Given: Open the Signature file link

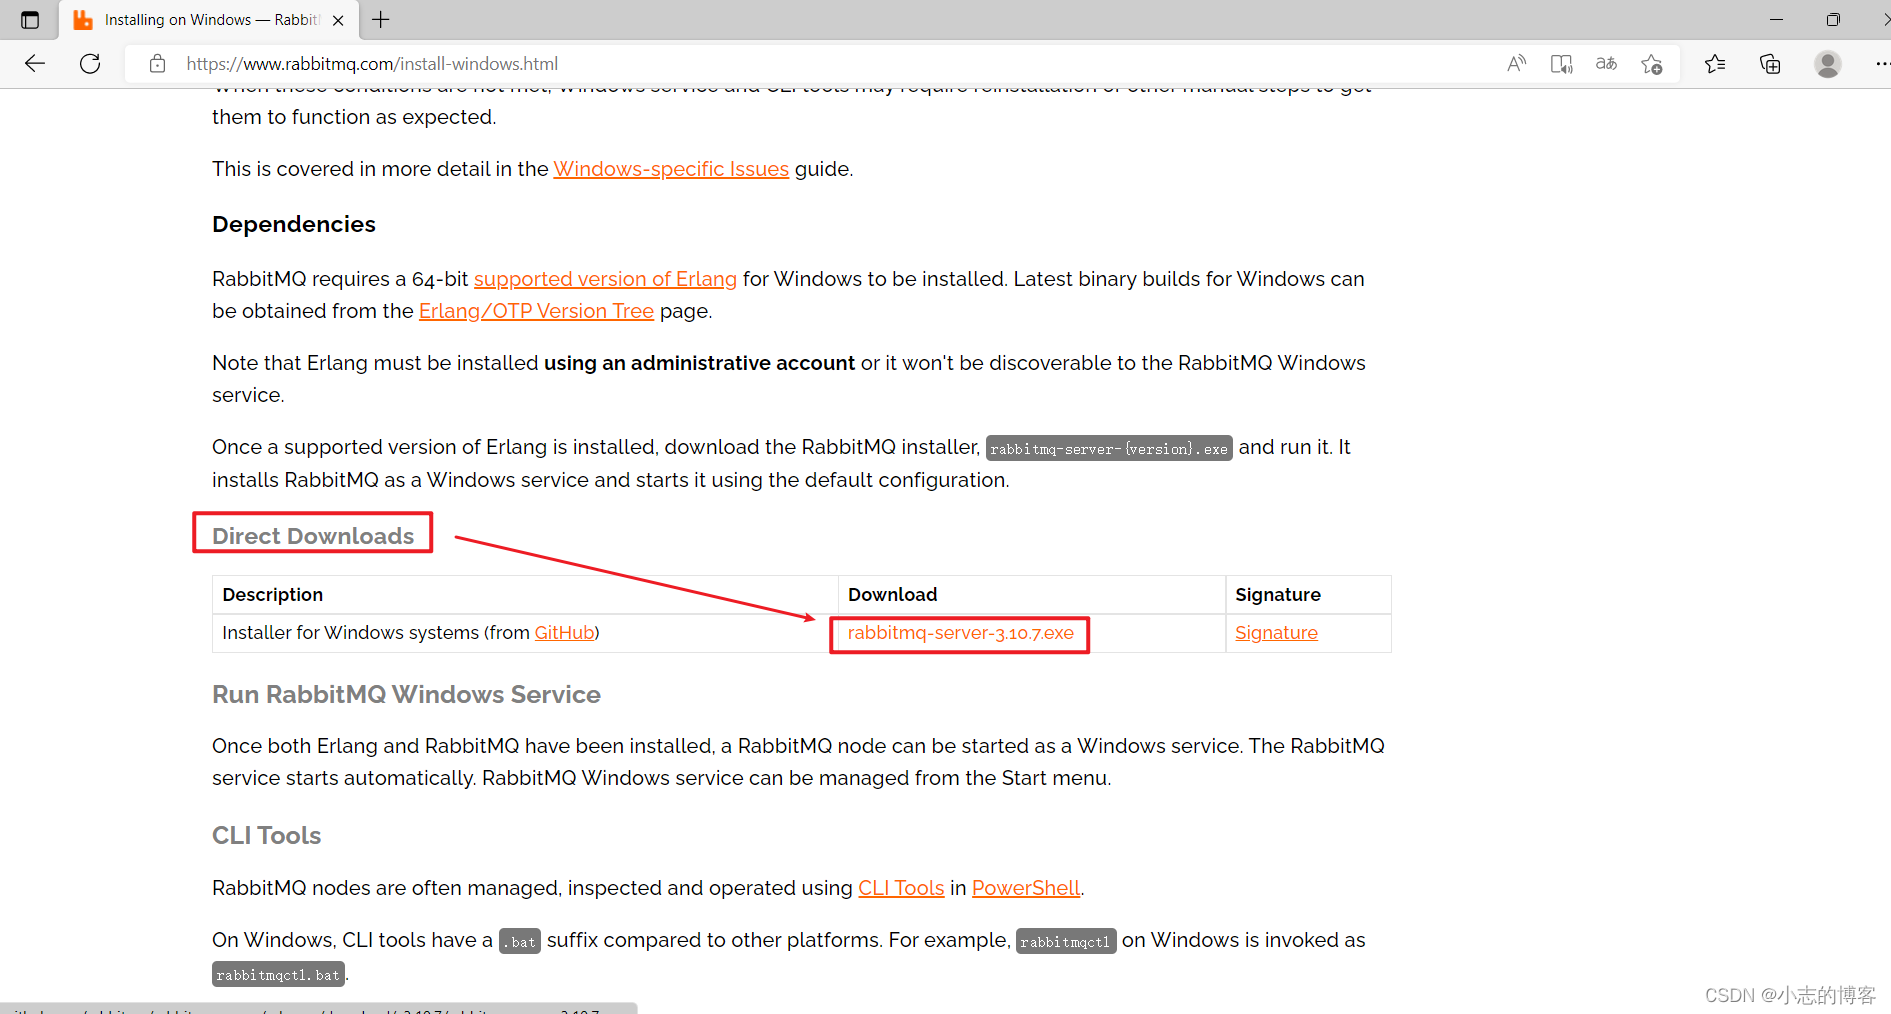Looking at the screenshot, I should click(x=1276, y=633).
